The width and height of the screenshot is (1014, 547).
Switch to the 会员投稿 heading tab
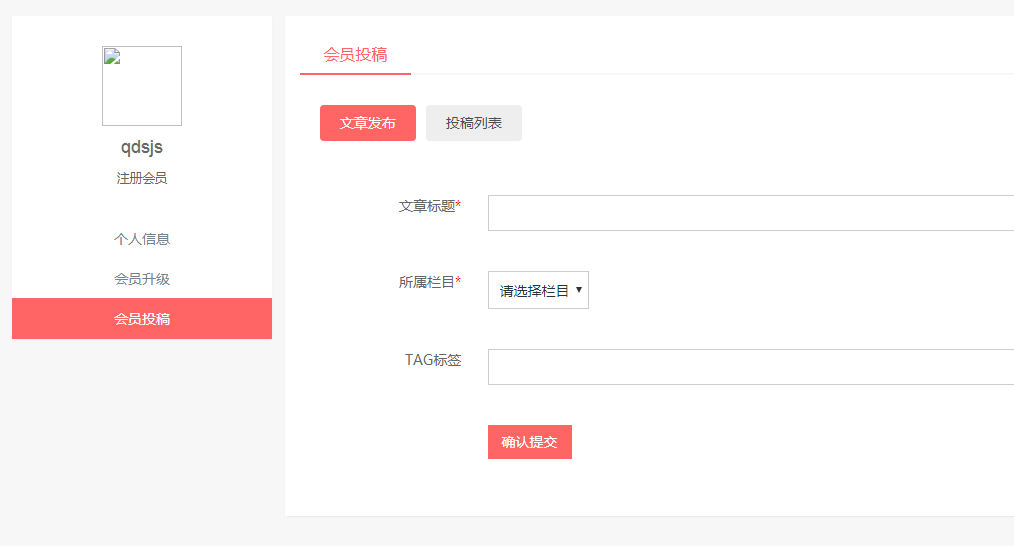tap(355, 55)
